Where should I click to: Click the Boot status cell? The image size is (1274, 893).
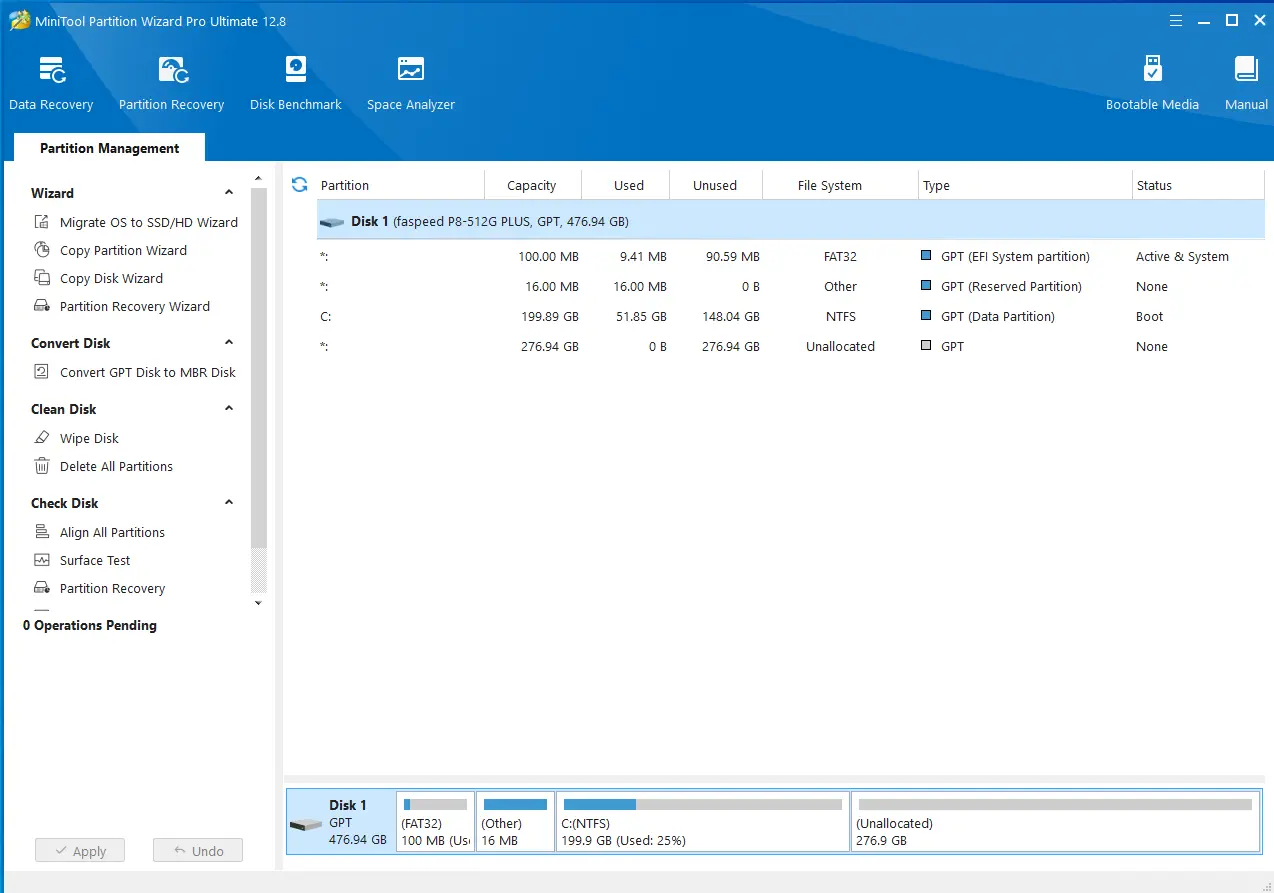coord(1149,316)
